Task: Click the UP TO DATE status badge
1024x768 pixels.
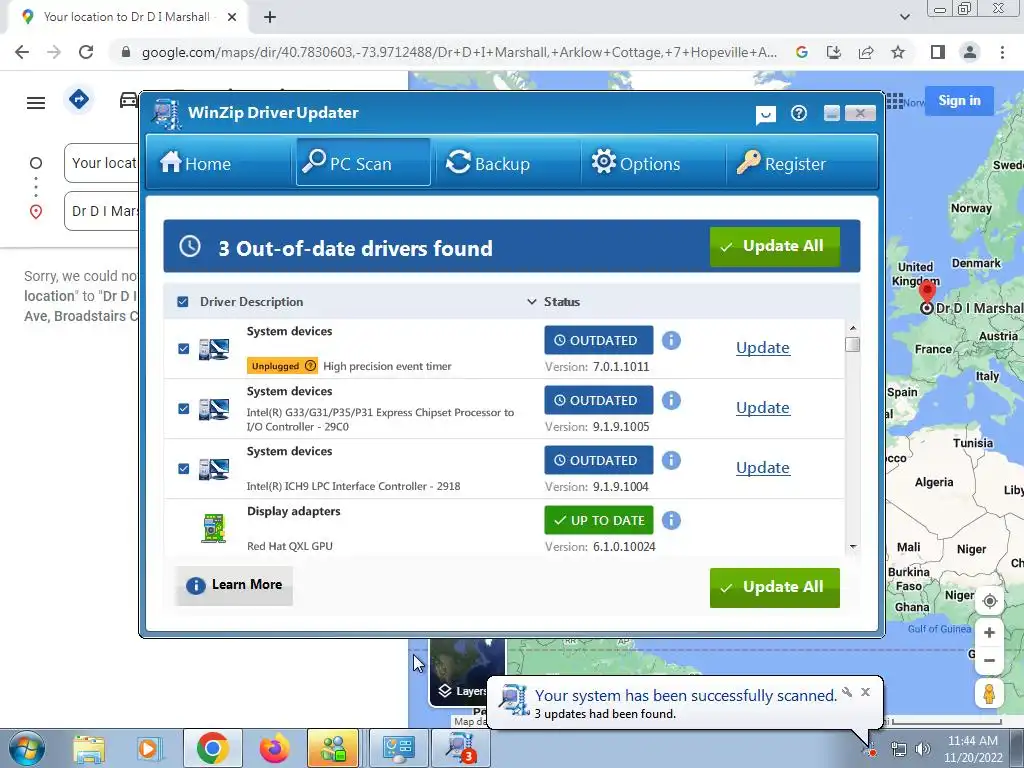Action: [x=598, y=520]
